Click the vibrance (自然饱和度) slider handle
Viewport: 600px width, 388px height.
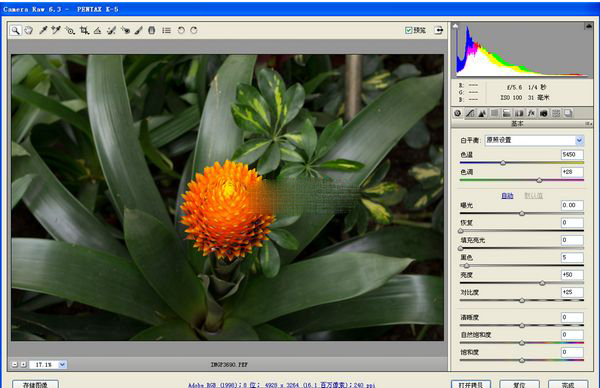coord(522,343)
